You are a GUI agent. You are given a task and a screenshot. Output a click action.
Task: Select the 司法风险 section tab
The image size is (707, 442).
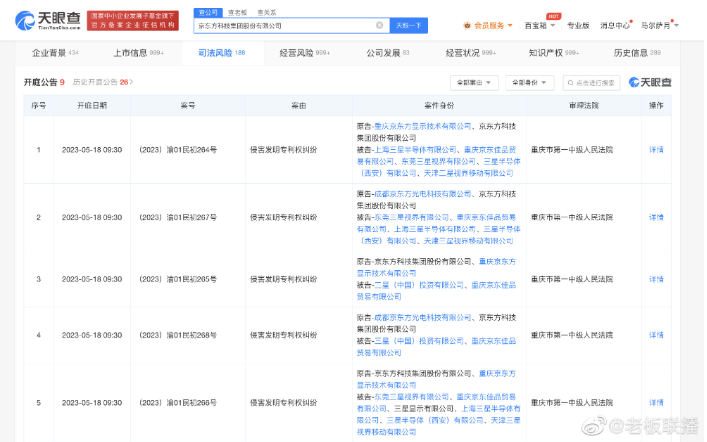[x=222, y=53]
